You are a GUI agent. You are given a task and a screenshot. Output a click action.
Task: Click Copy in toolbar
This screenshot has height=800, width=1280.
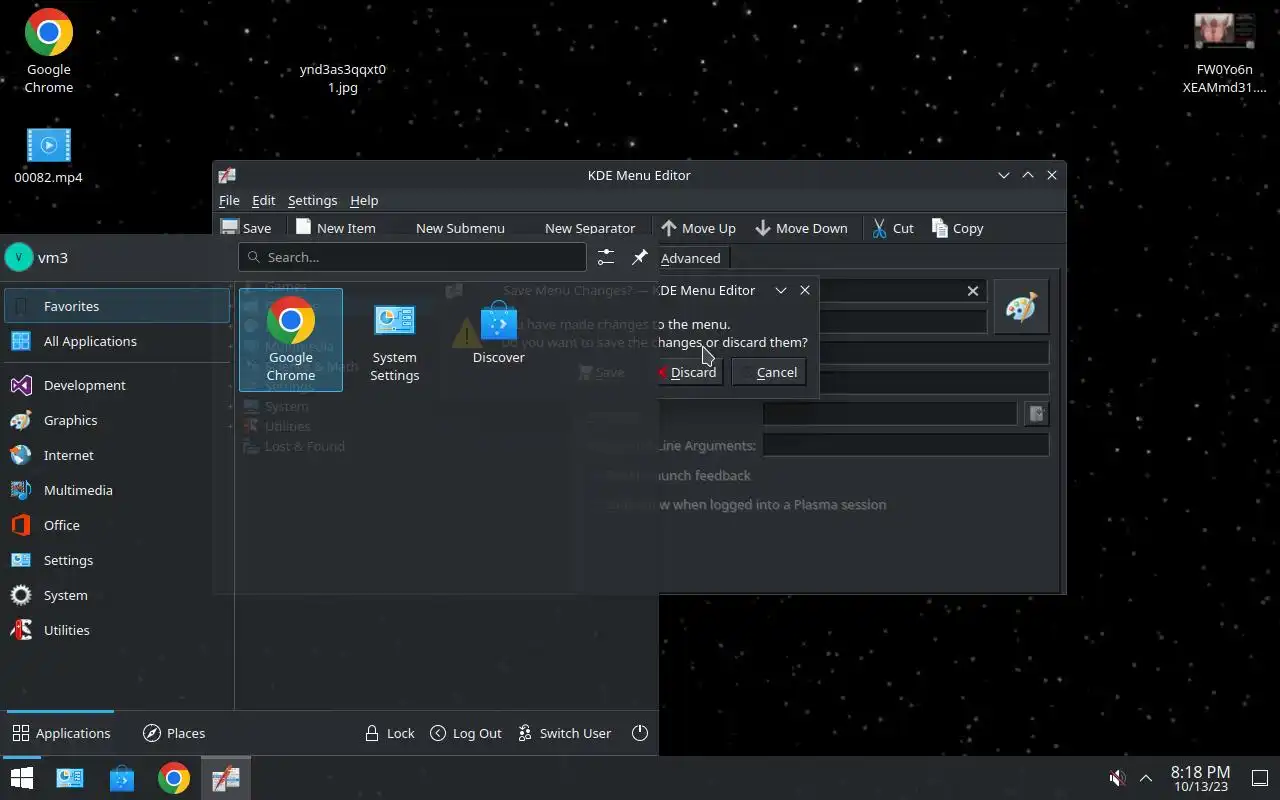pos(957,228)
